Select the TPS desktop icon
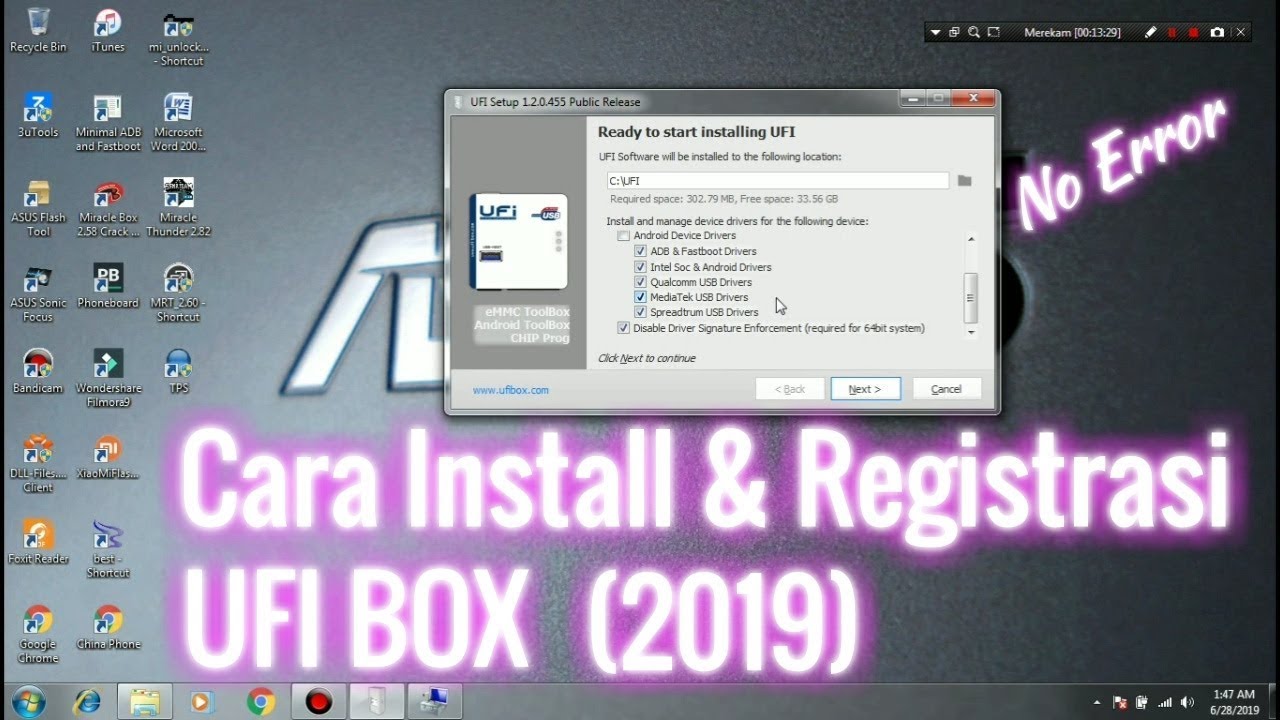The width and height of the screenshot is (1280, 720). click(178, 371)
